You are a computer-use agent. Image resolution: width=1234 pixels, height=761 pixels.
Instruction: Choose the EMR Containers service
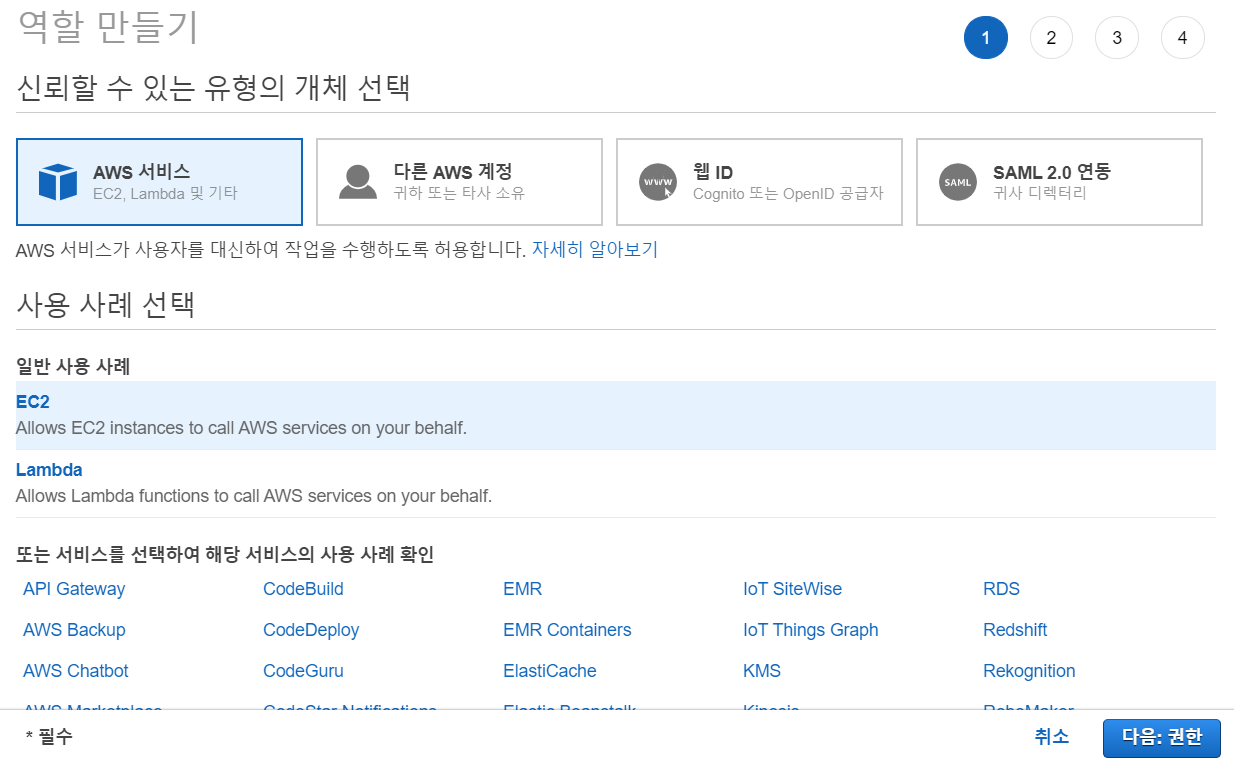click(x=567, y=630)
